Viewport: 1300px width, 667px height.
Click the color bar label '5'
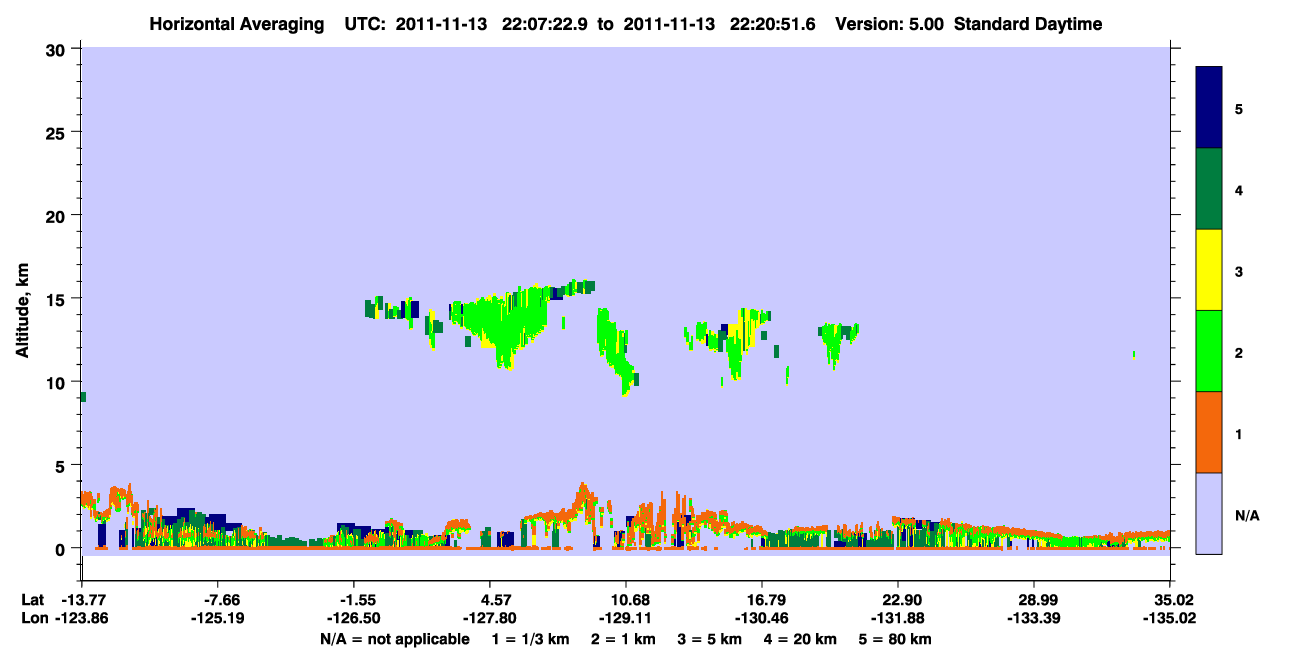coord(1239,109)
